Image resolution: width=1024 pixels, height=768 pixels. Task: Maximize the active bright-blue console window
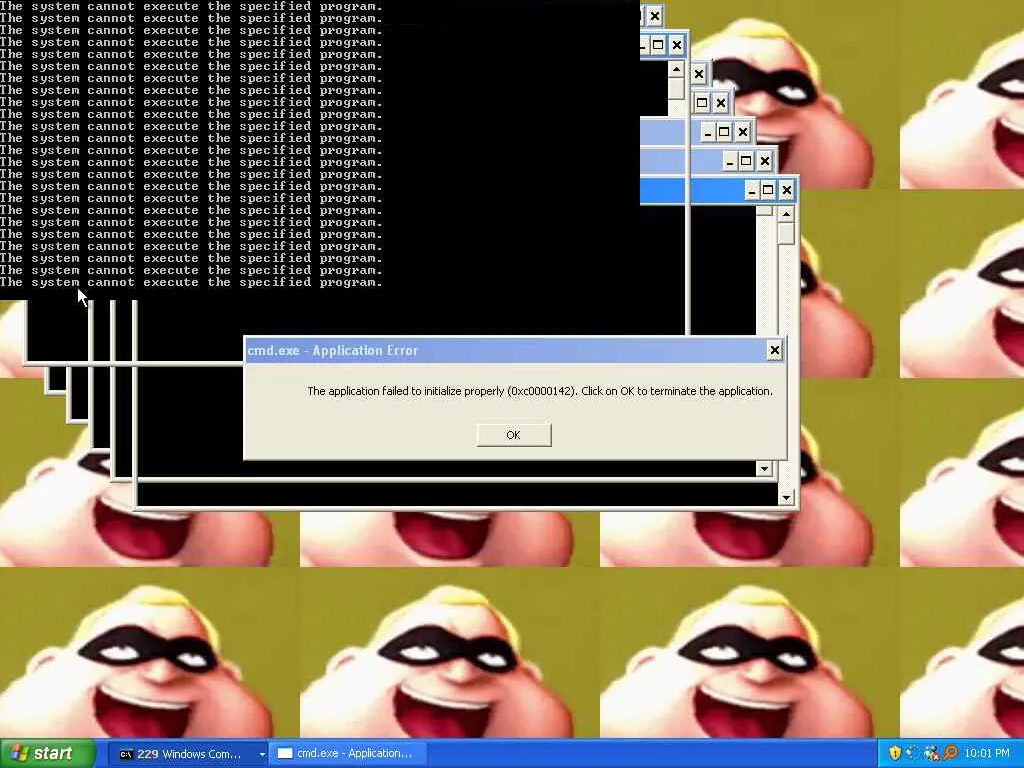click(x=768, y=191)
